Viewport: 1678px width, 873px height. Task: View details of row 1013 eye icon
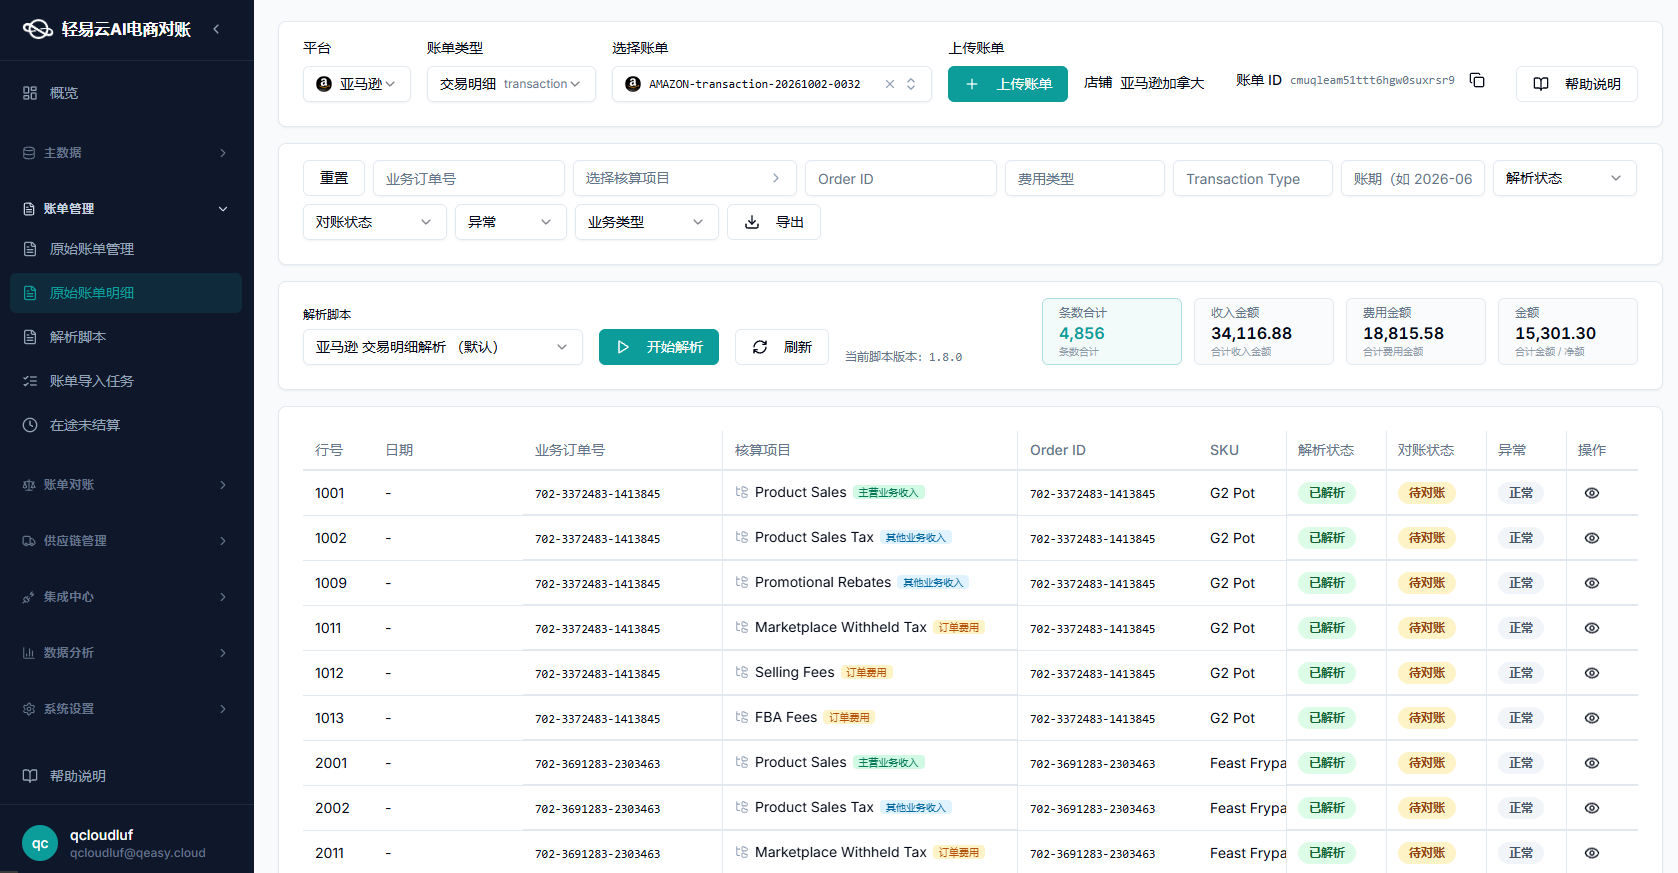click(1592, 718)
